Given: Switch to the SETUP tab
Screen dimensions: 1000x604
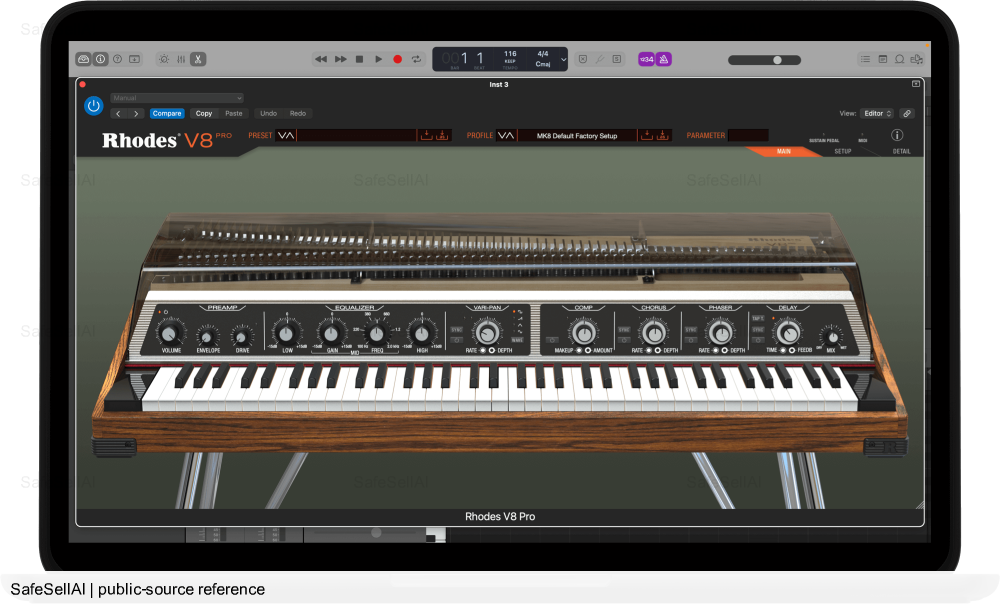Looking at the screenshot, I should pos(842,152).
